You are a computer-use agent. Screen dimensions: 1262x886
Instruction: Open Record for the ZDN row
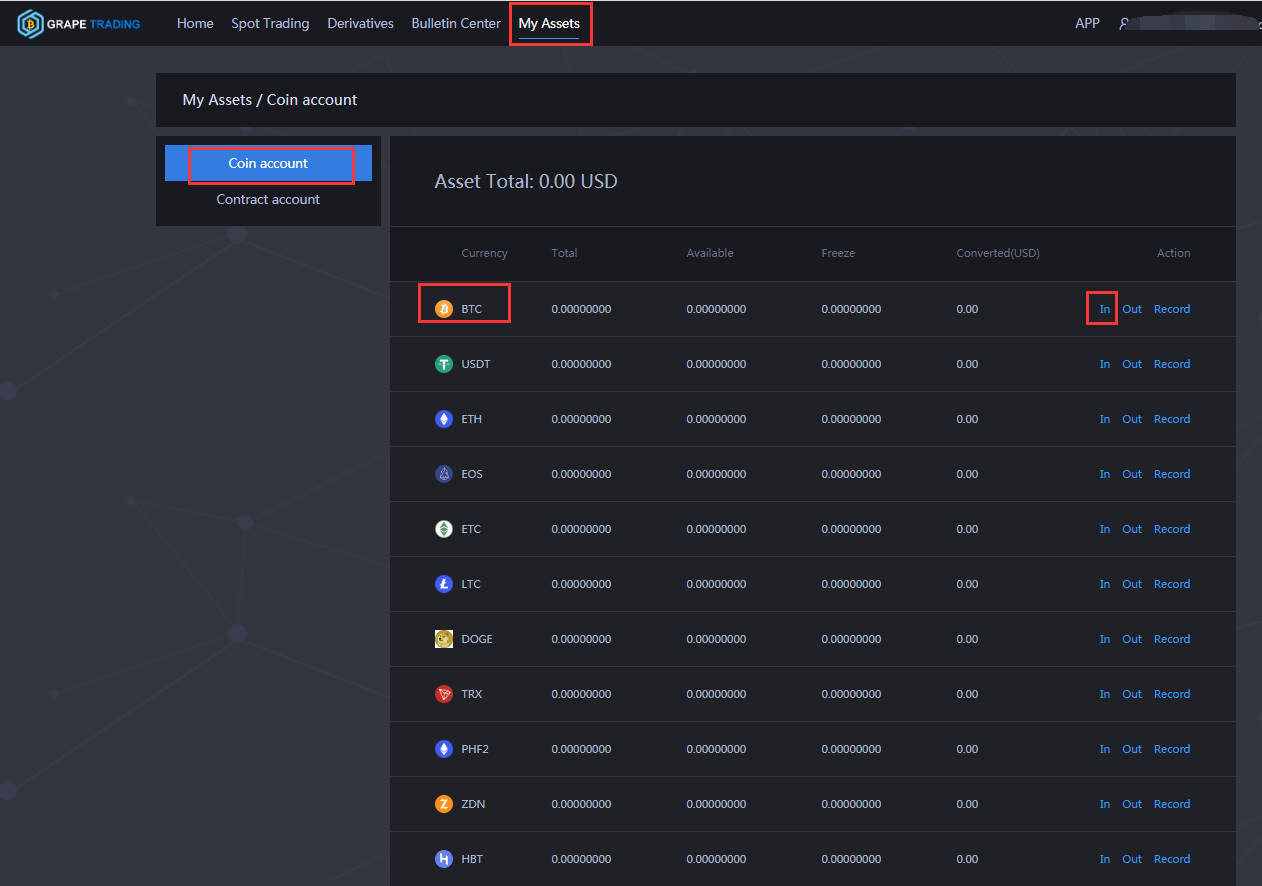(1171, 804)
